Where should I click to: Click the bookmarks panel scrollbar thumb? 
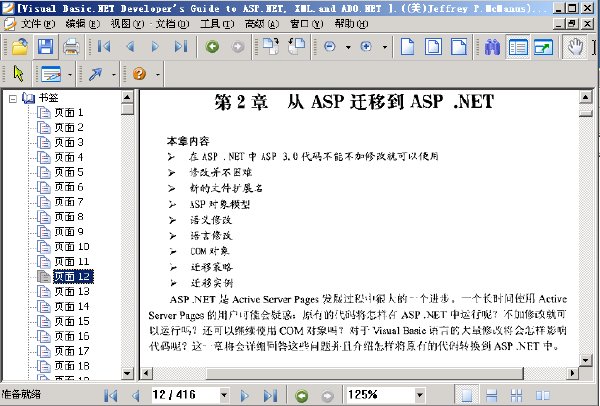click(x=127, y=109)
